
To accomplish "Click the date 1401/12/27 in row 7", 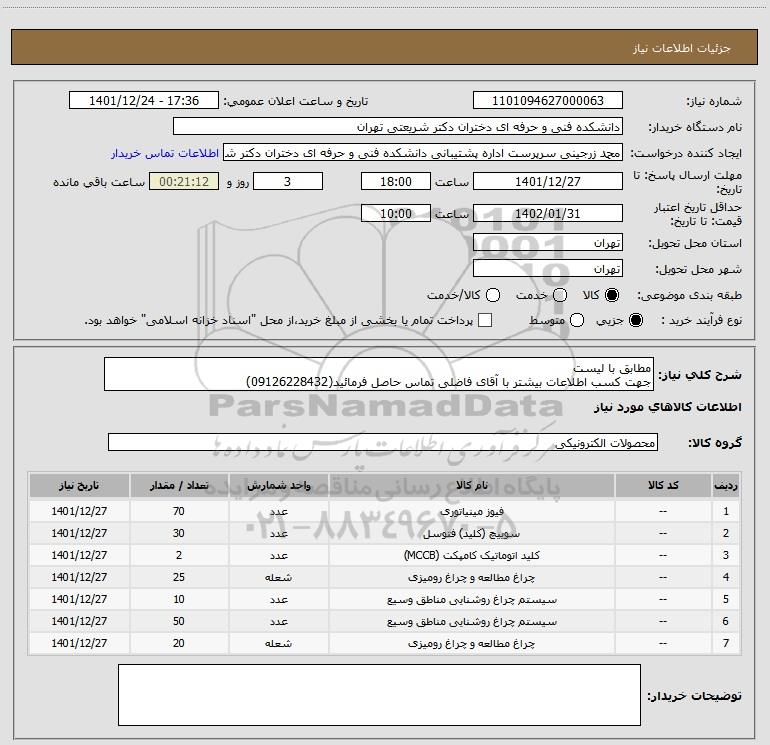I will click(79, 643).
